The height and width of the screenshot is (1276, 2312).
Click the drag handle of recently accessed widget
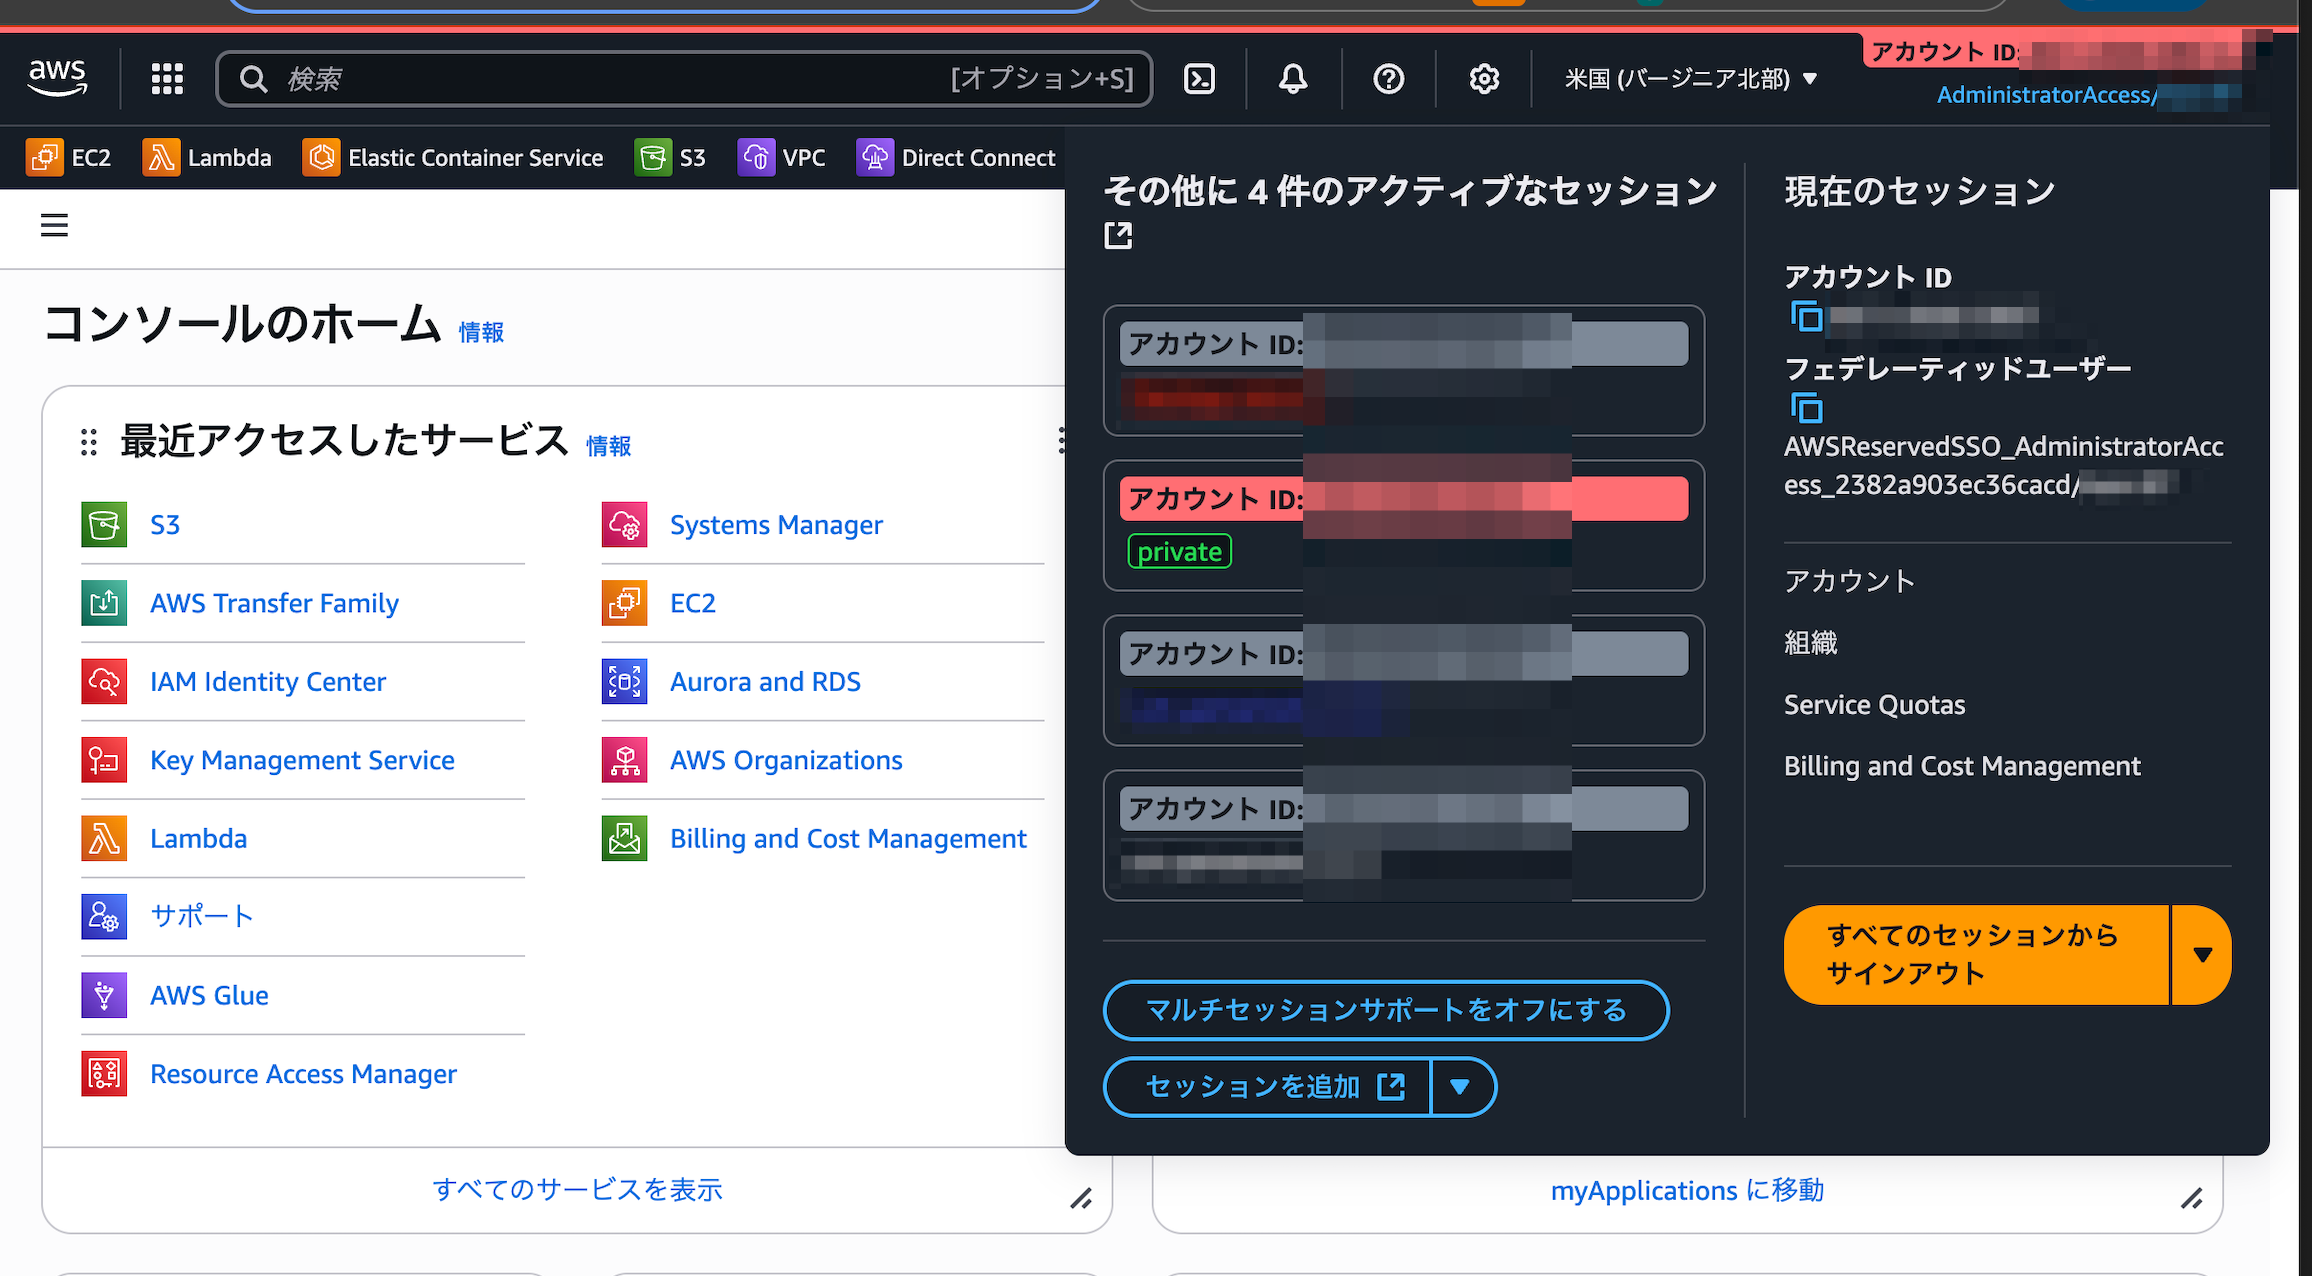(89, 441)
